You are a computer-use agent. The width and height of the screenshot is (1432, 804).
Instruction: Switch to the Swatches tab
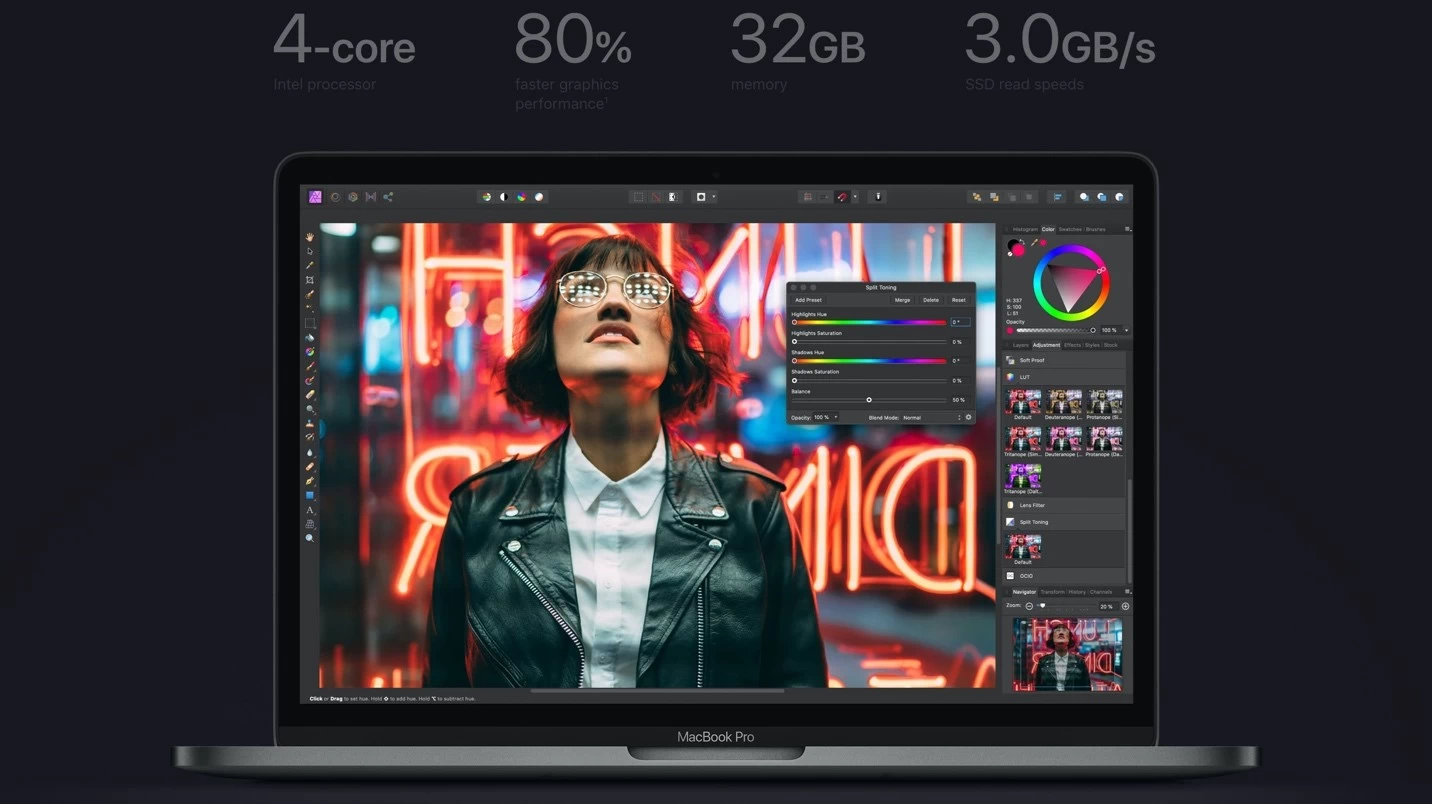(1070, 229)
